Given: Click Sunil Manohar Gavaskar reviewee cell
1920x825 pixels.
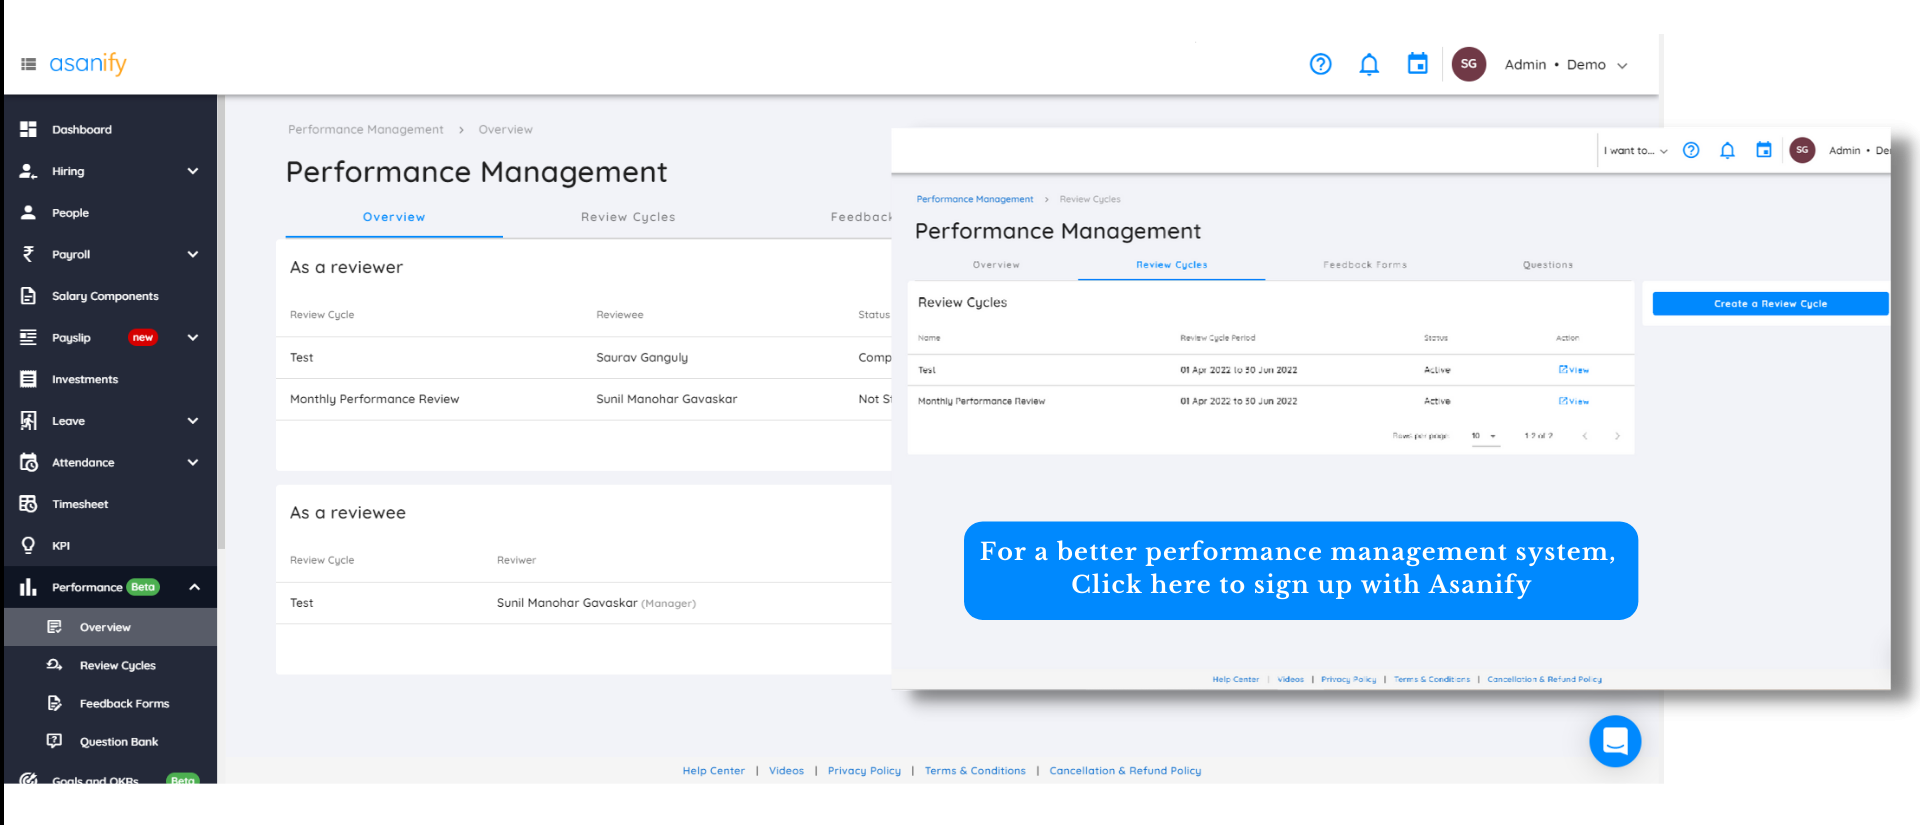Looking at the screenshot, I should point(667,399).
